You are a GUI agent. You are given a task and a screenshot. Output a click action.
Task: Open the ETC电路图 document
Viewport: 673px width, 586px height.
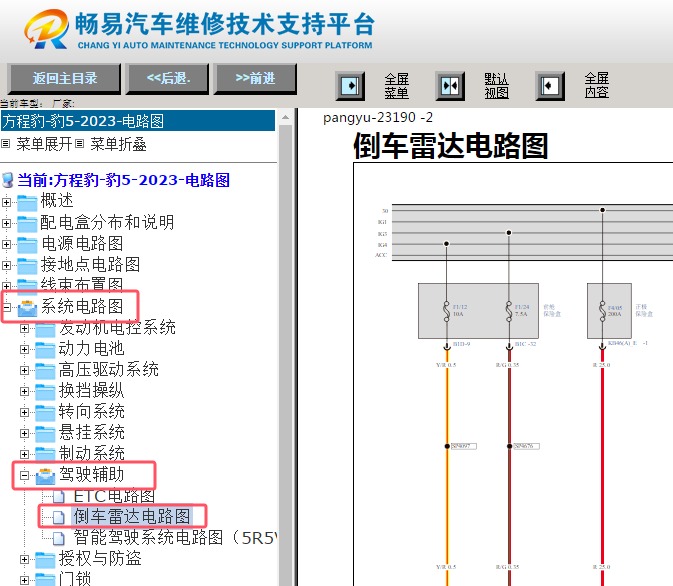click(x=114, y=496)
